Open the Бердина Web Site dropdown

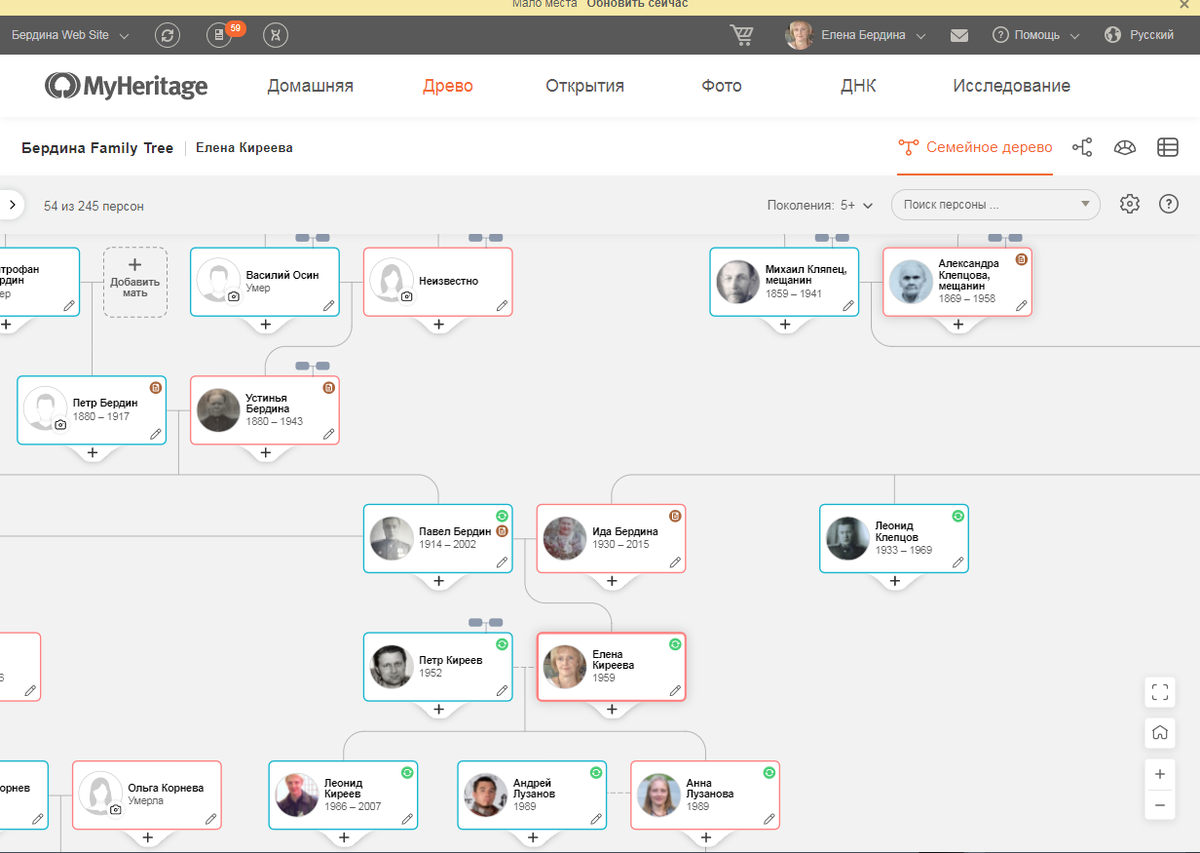(x=70, y=35)
